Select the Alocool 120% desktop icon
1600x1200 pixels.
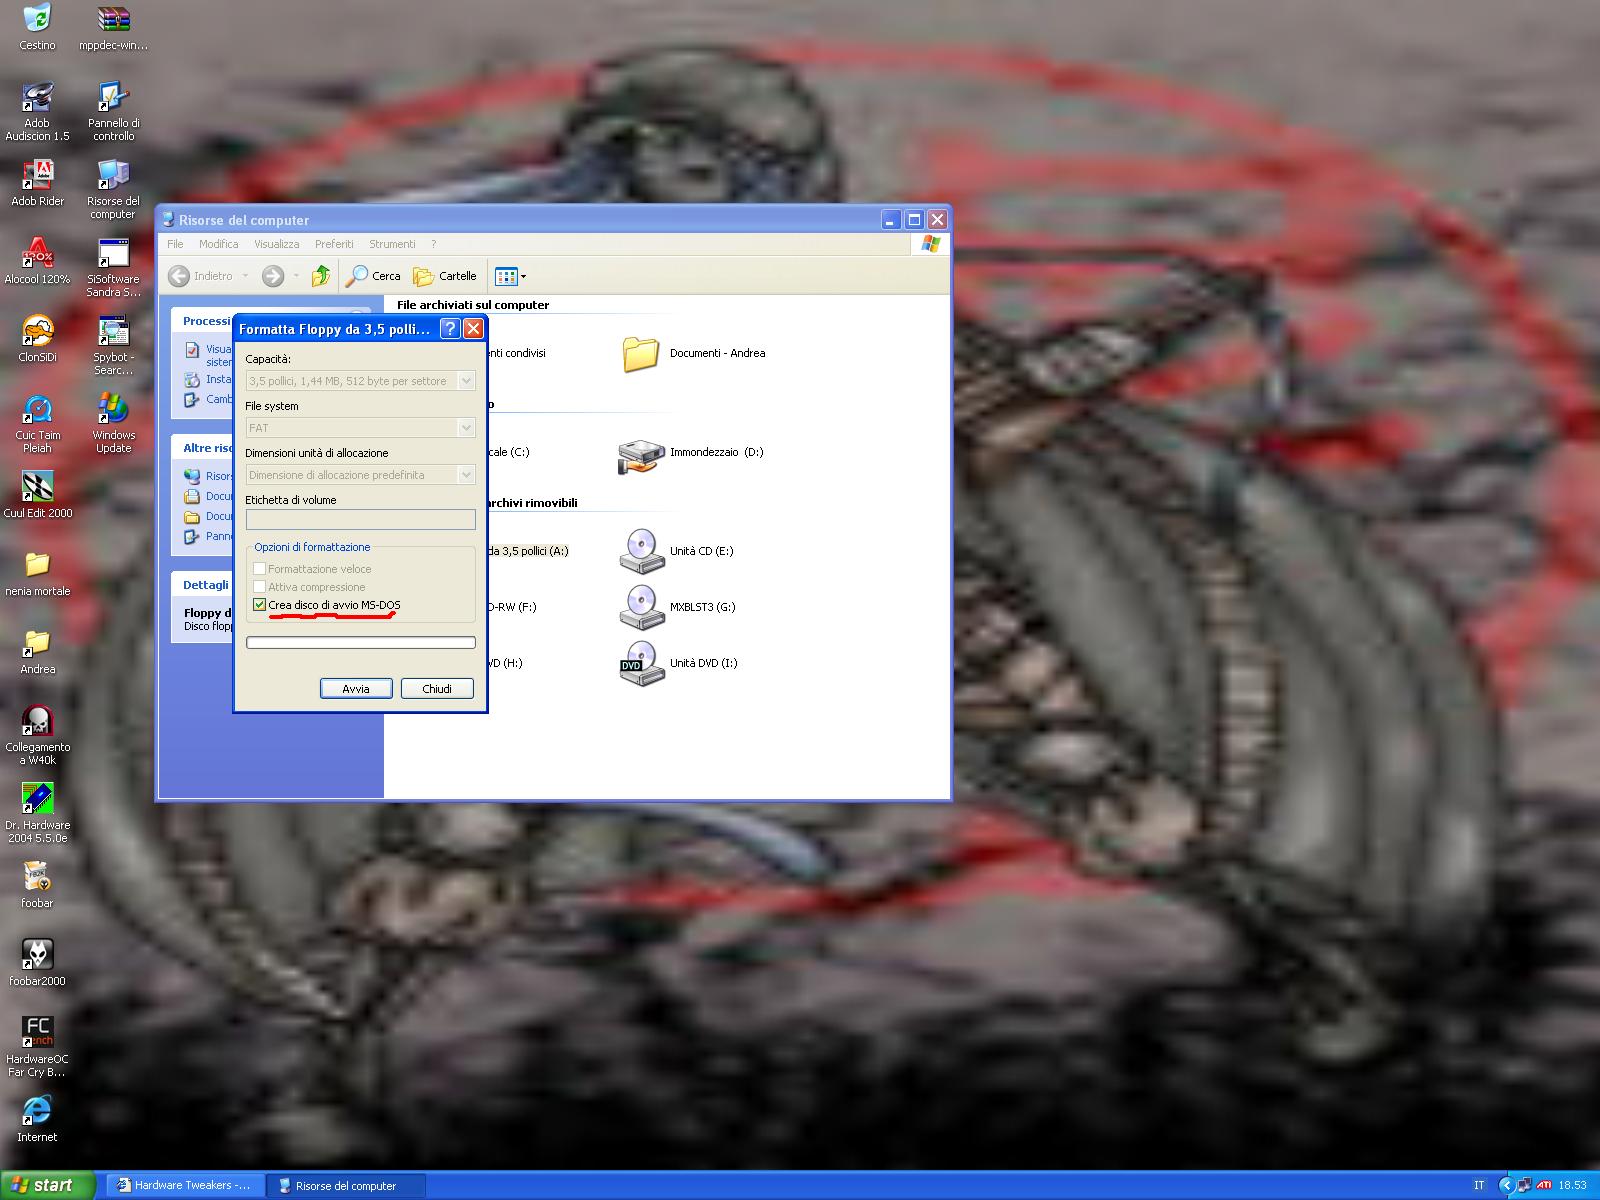point(37,261)
